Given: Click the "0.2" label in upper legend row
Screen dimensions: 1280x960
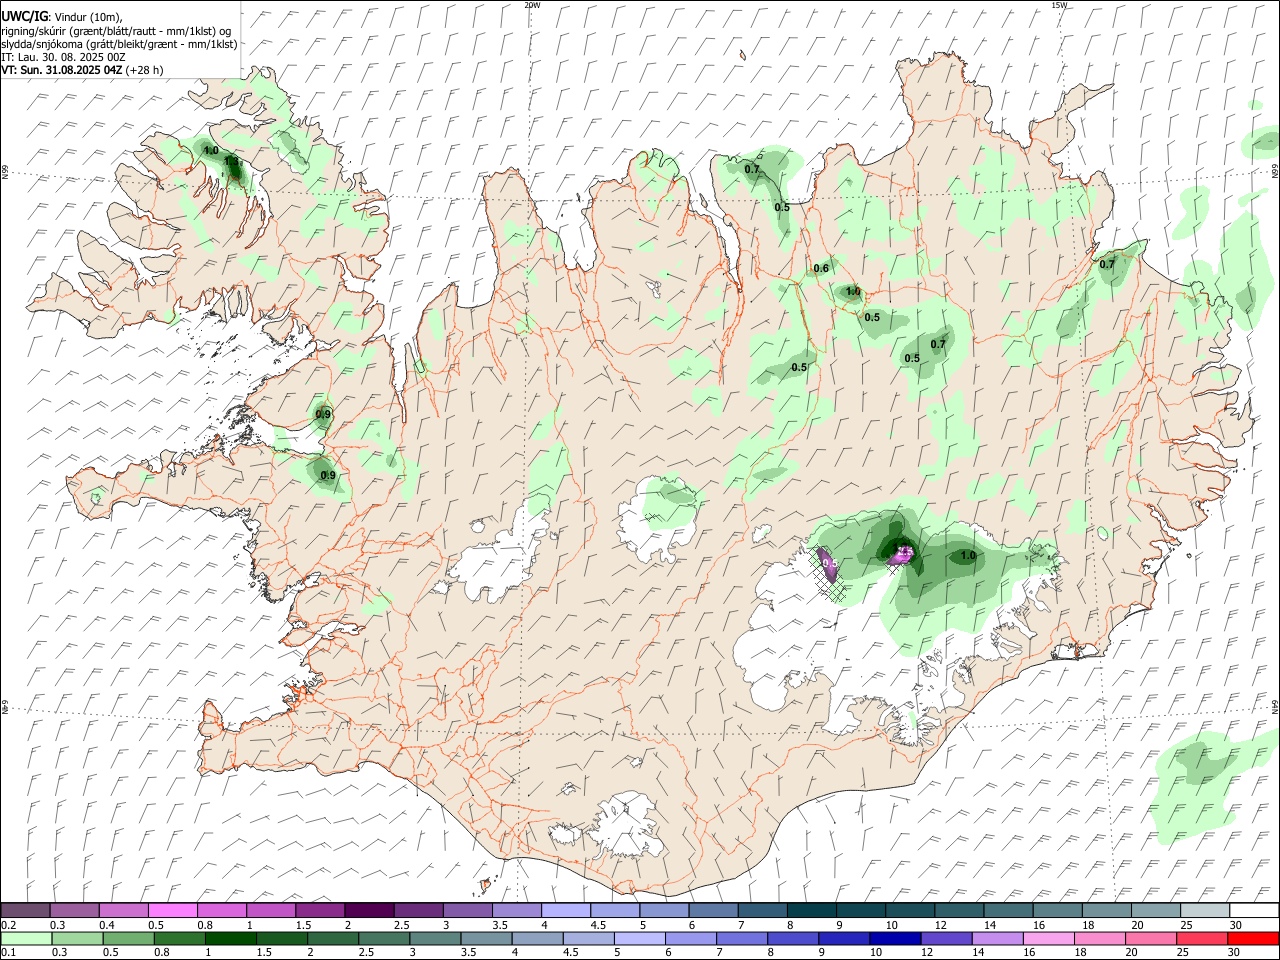Looking at the screenshot, I should pos(8,925).
